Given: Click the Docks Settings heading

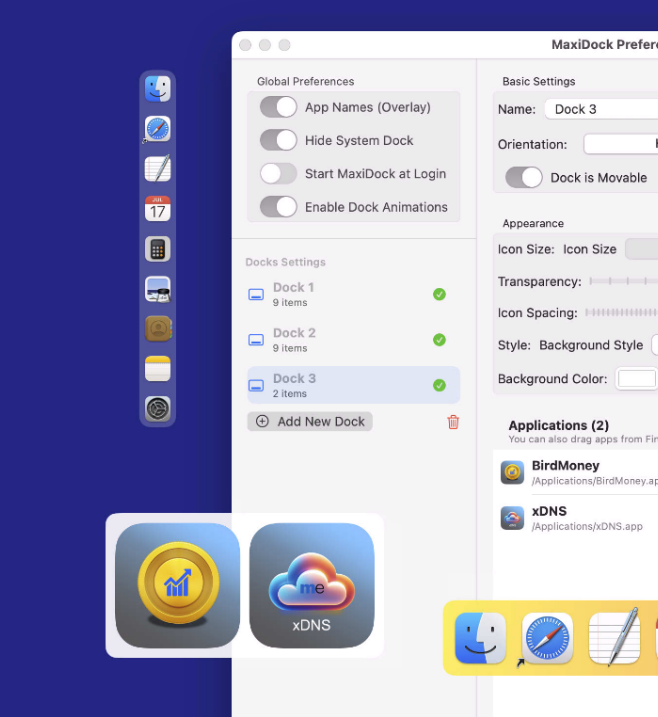Looking at the screenshot, I should click(285, 262).
